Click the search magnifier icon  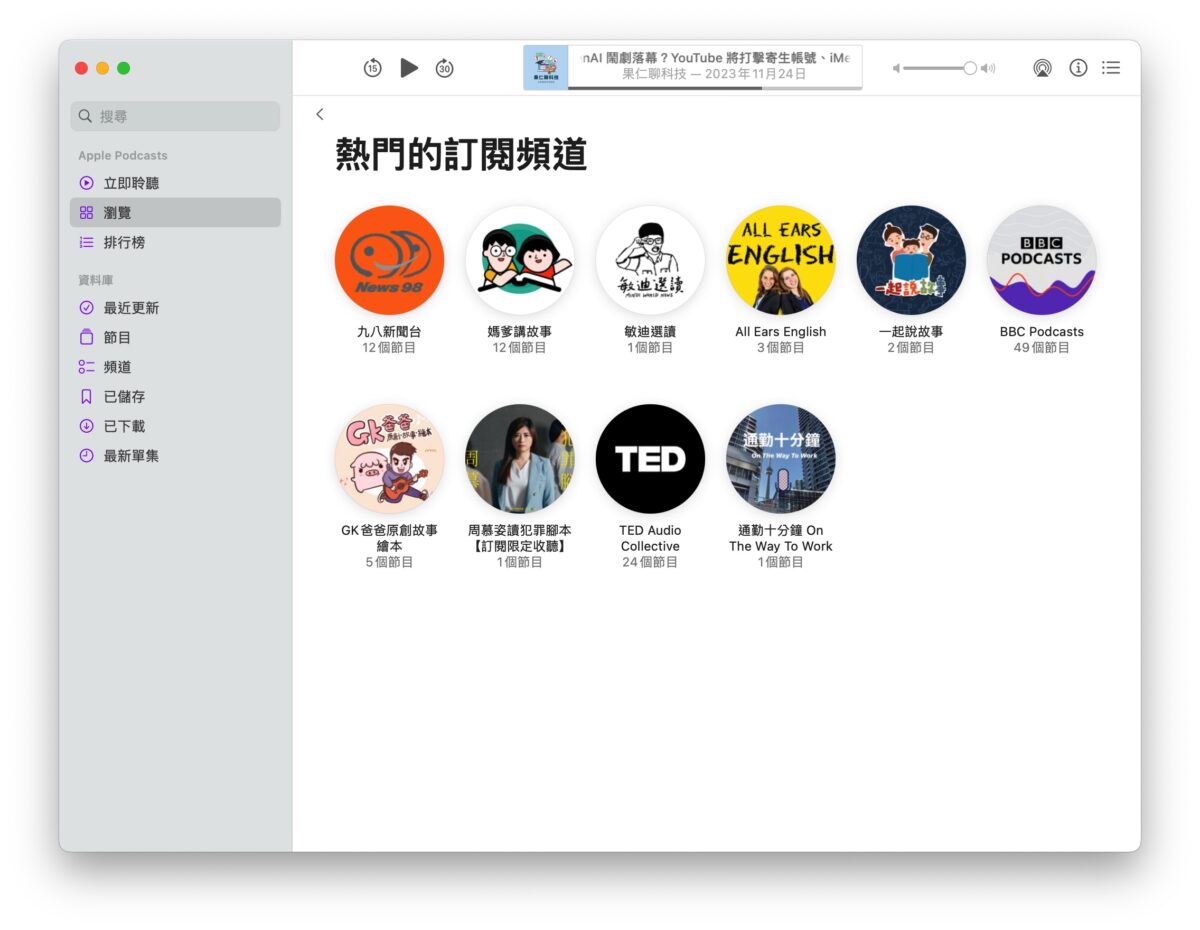pos(86,116)
